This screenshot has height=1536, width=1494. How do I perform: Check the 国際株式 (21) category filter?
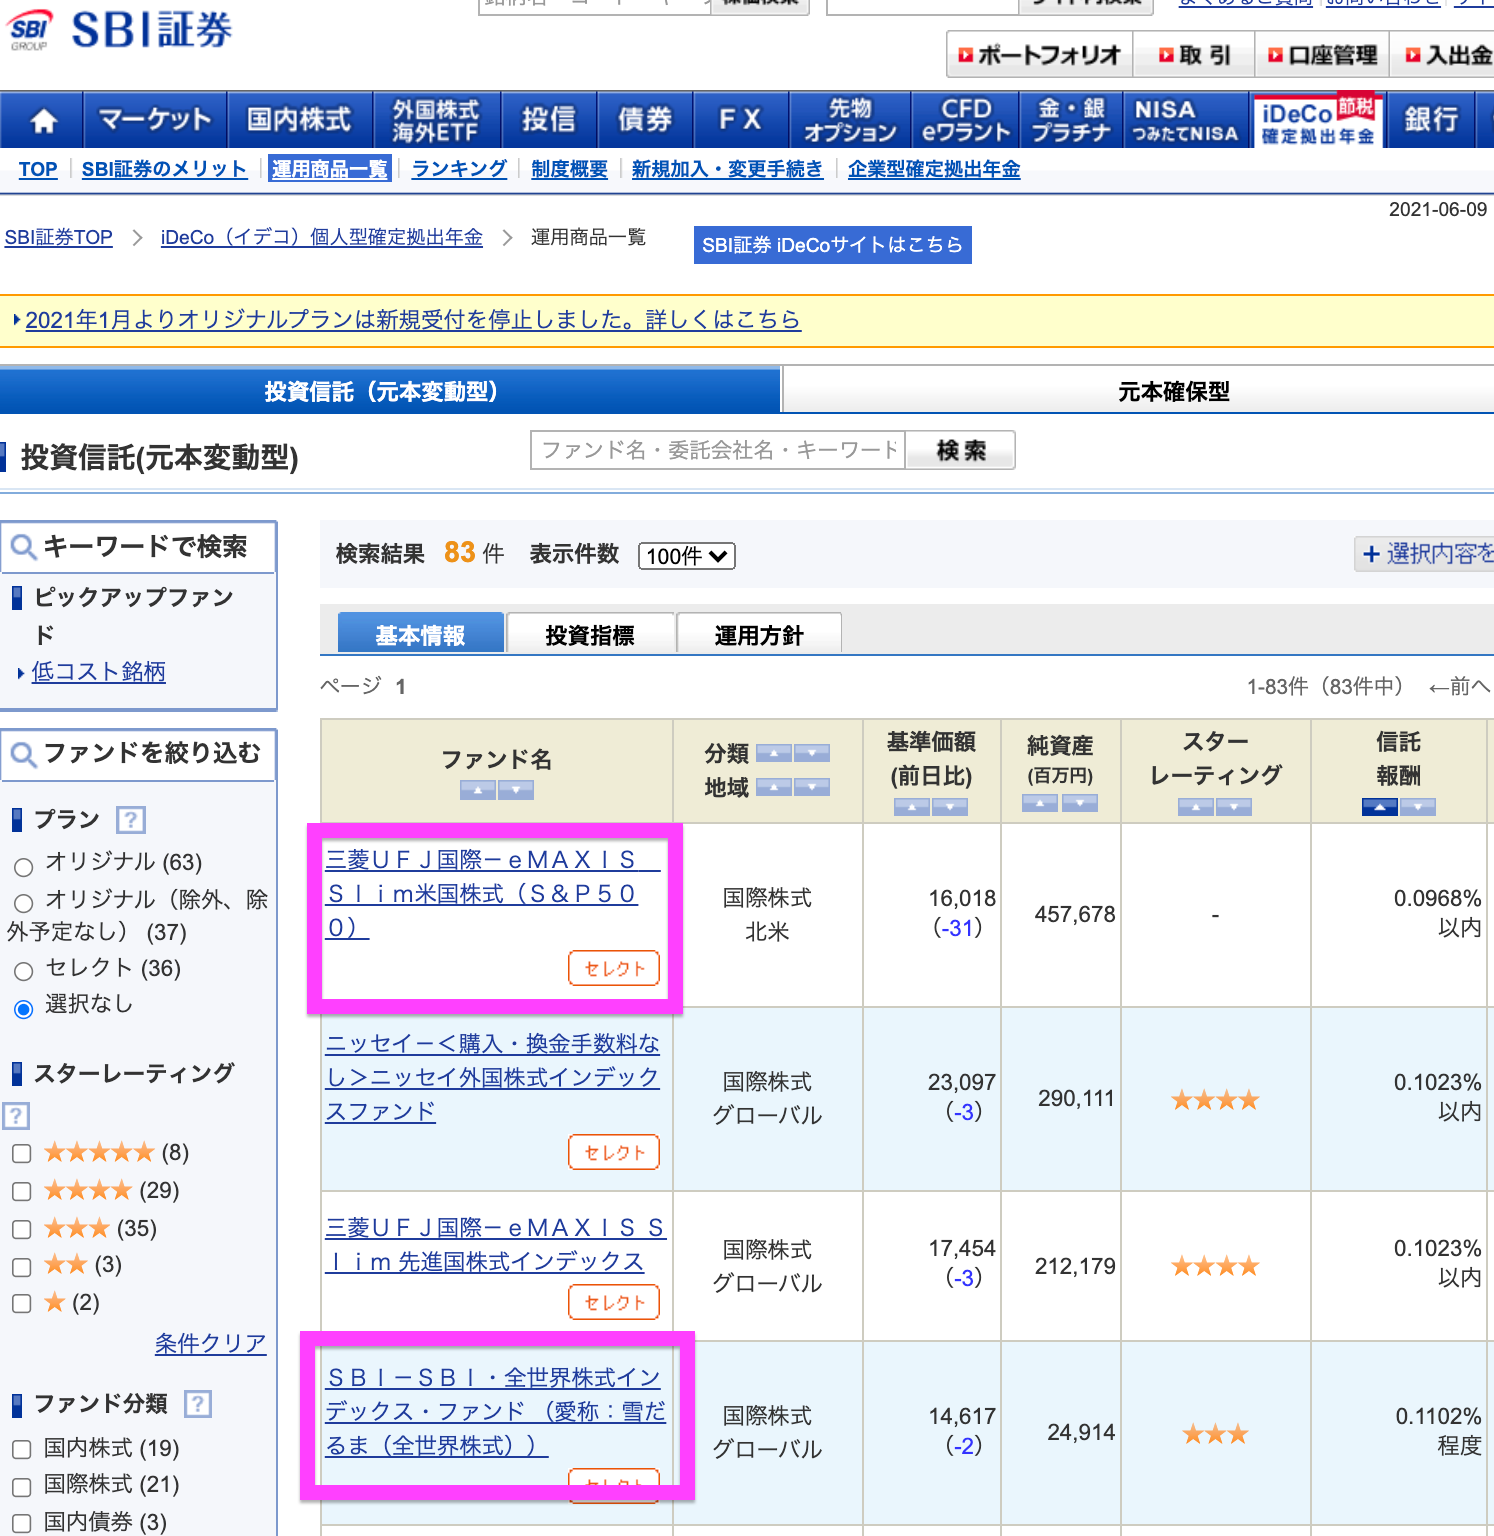point(22,1486)
